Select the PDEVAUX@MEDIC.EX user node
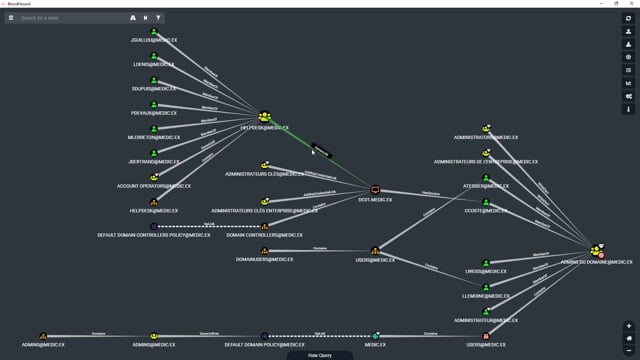 click(154, 104)
